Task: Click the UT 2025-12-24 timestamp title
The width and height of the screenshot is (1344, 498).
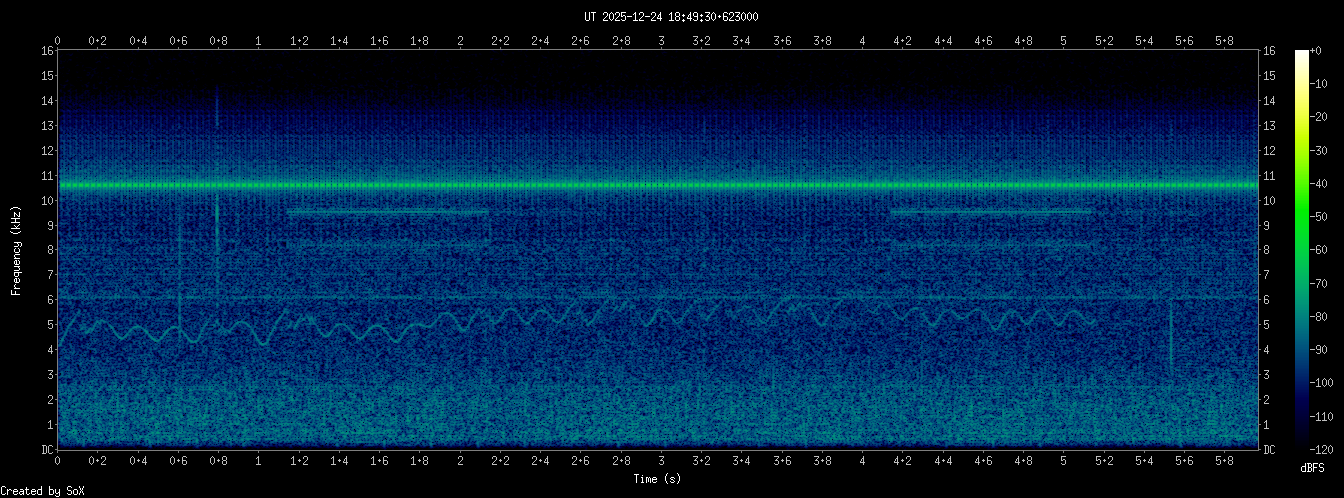Action: point(671,17)
